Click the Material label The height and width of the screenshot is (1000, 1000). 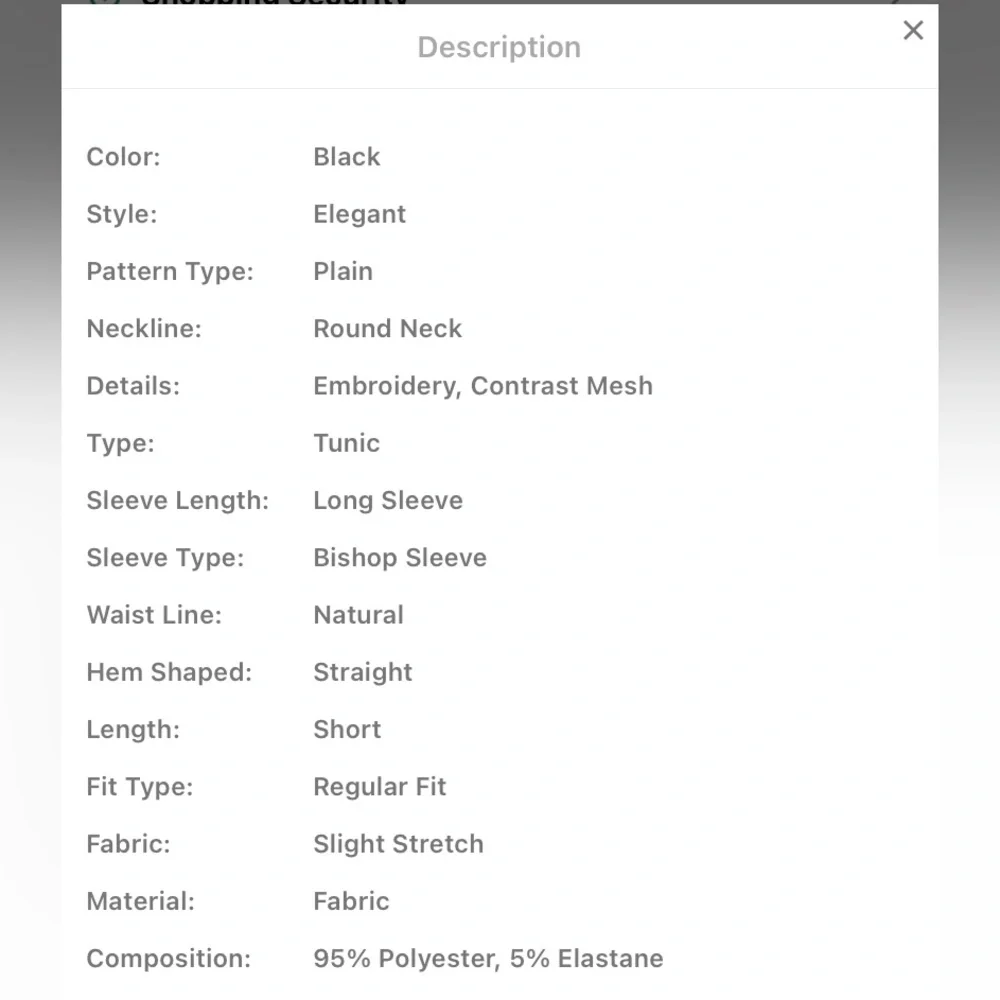(x=141, y=901)
